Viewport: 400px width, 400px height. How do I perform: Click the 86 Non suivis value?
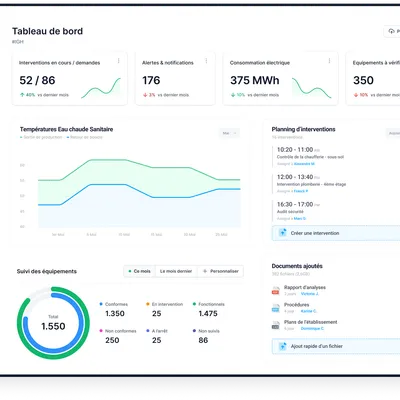tap(203, 340)
